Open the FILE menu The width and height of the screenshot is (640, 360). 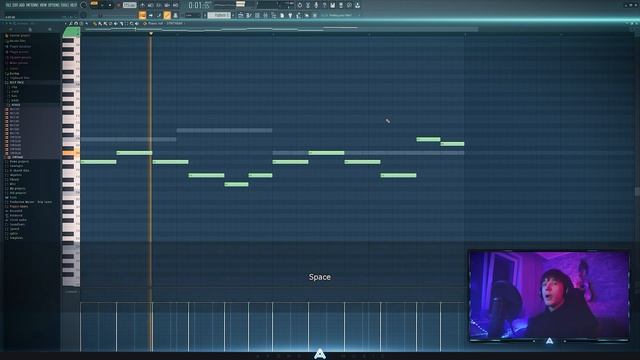(8, 5)
